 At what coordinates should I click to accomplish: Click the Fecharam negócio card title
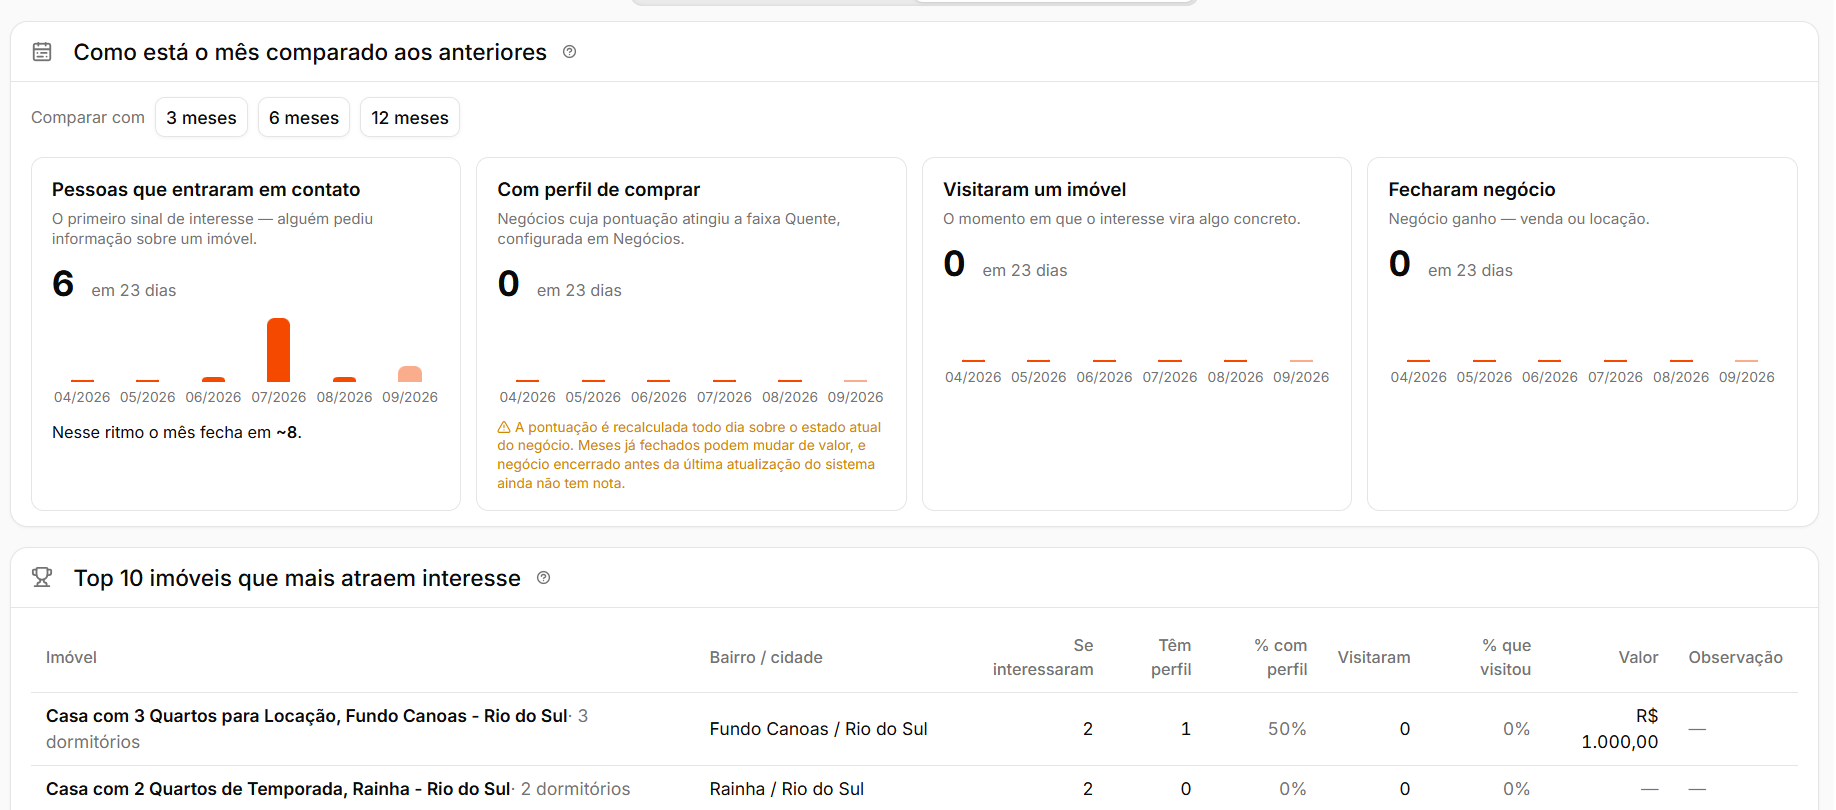(x=1471, y=189)
